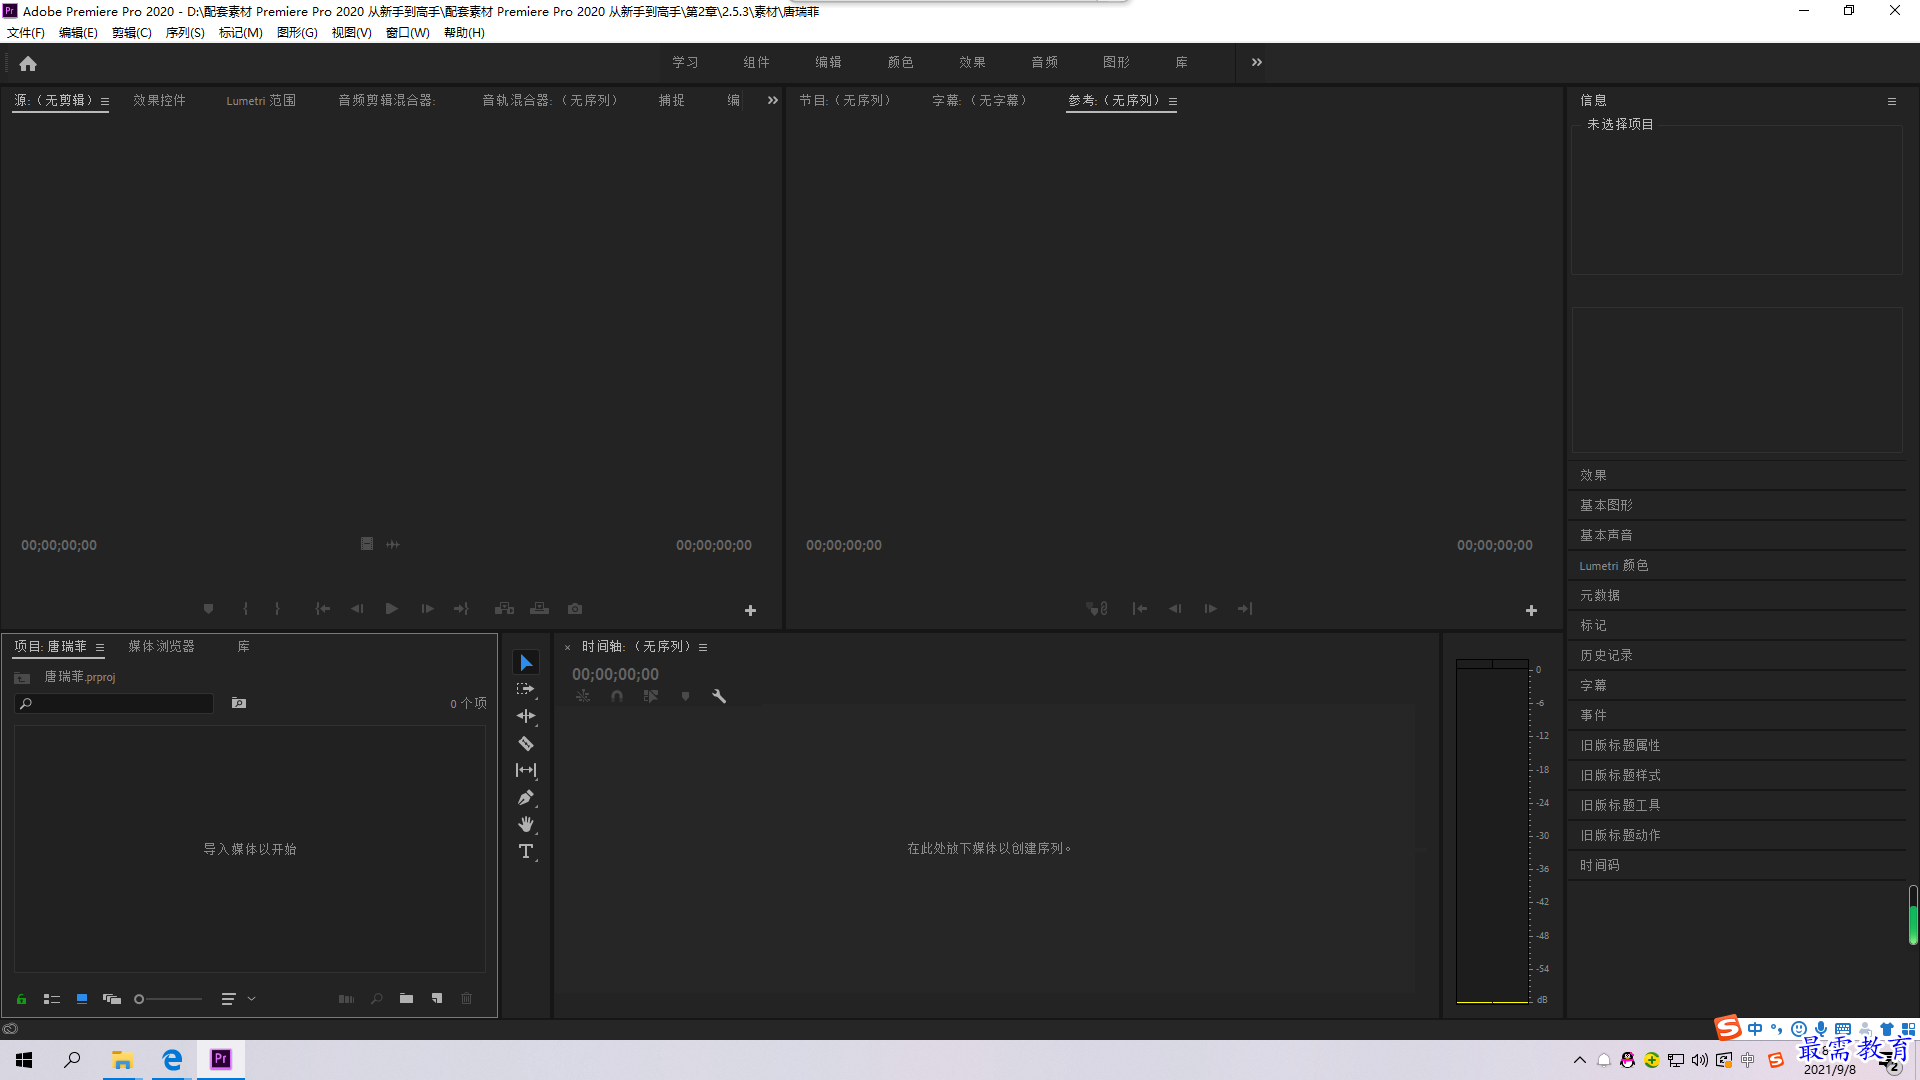
Task: Toggle gang to Program monitor icon
Action: [1097, 609]
